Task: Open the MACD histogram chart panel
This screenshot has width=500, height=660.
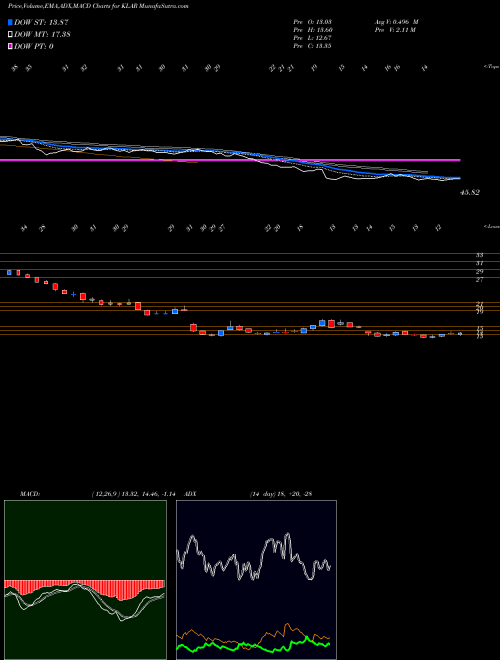Action: click(85, 580)
